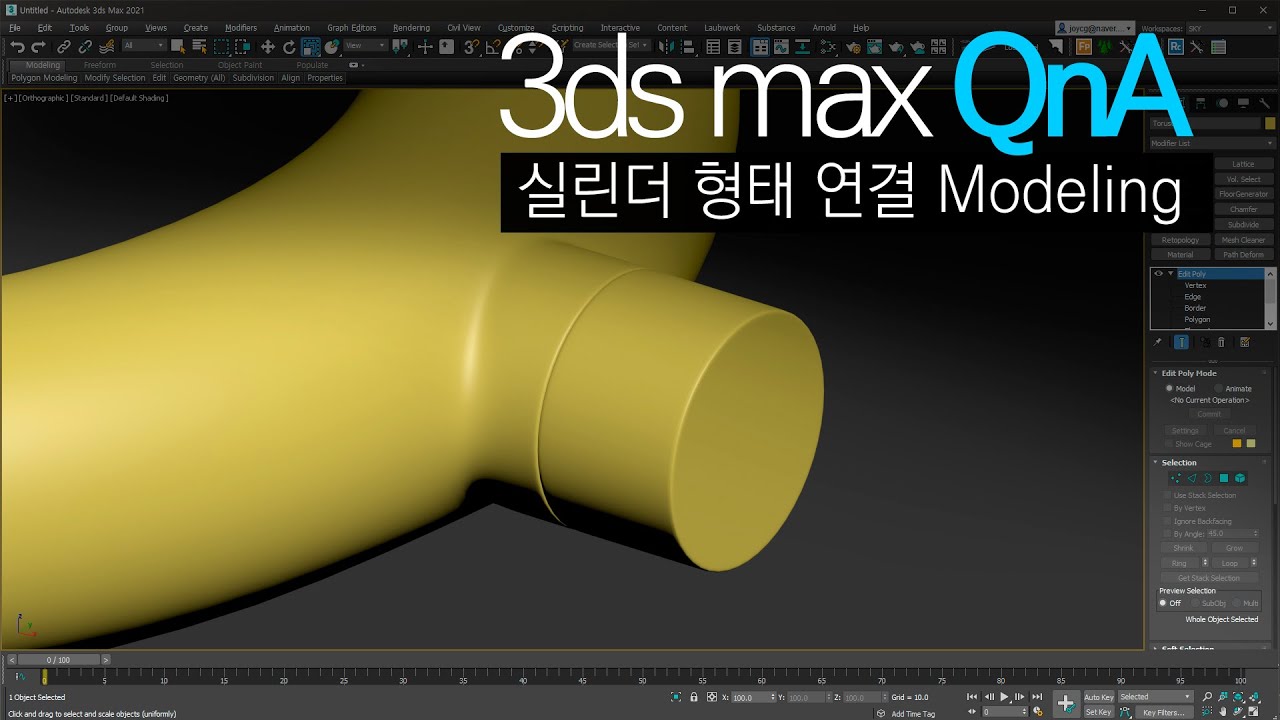Open the Polygon Modeling ribbon panel
This screenshot has height=720, width=1280.
tap(44, 78)
